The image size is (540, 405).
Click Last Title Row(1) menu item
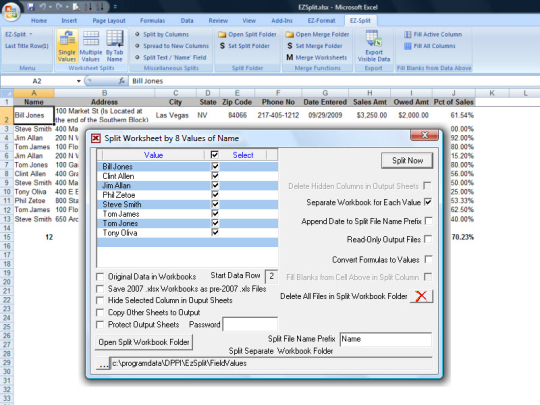[27, 46]
